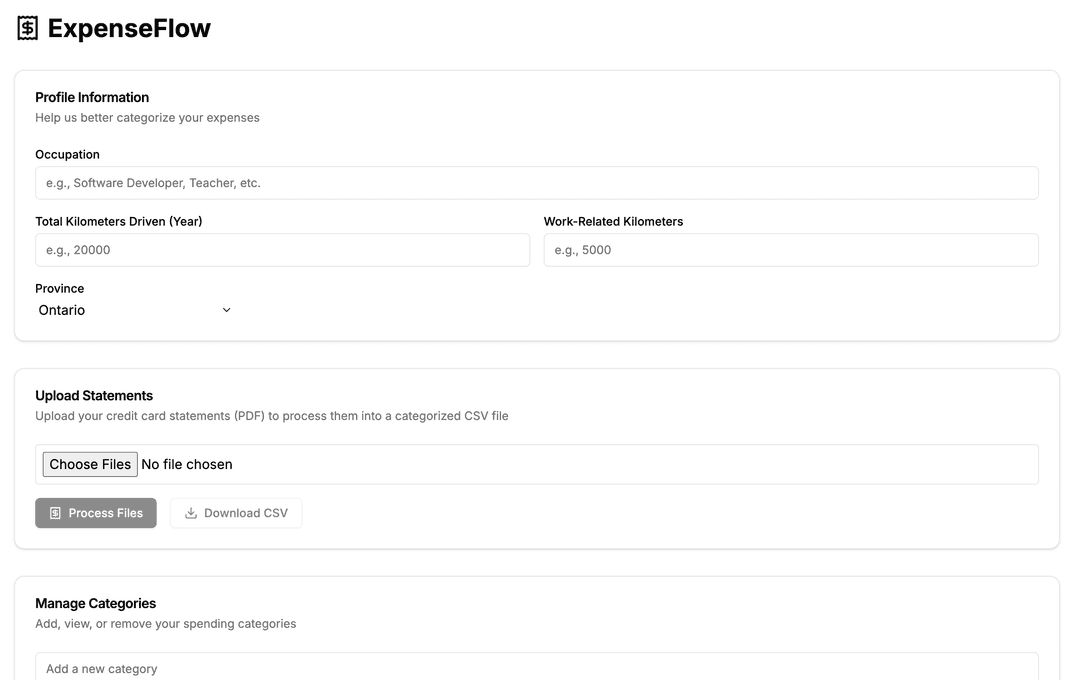Viewport: 1080px width, 680px height.
Task: Click the receipt icon on Process Files
Action: pyautogui.click(x=55, y=513)
